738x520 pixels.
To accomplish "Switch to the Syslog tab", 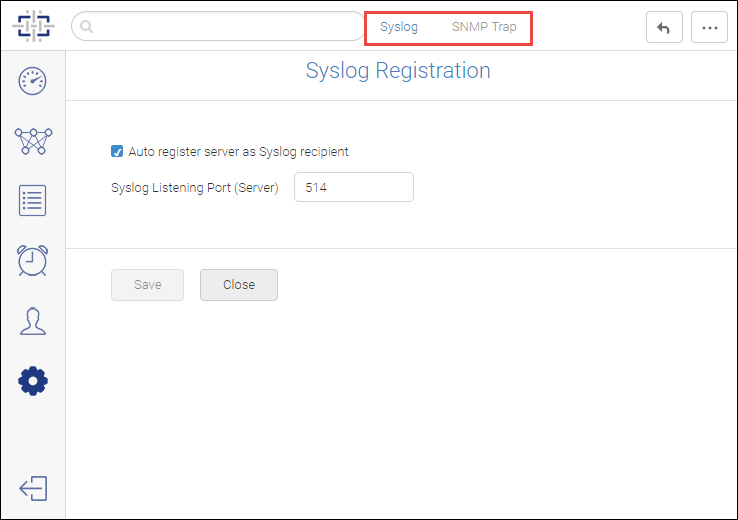I will [x=399, y=27].
